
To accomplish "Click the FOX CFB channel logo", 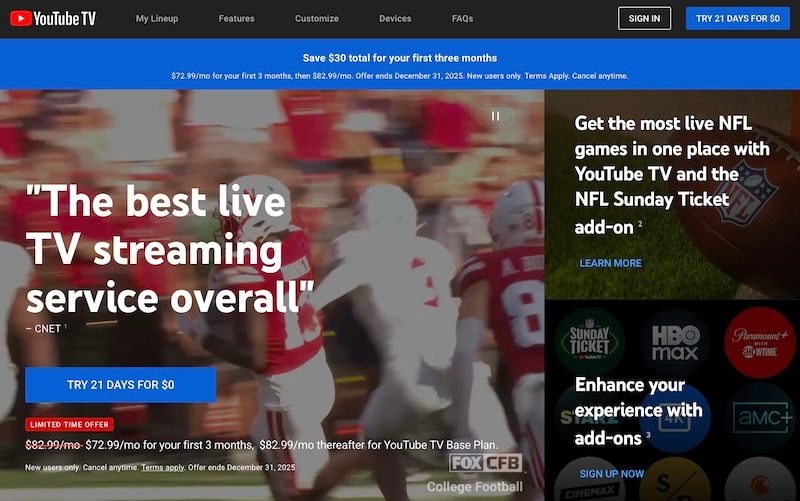I will click(485, 463).
